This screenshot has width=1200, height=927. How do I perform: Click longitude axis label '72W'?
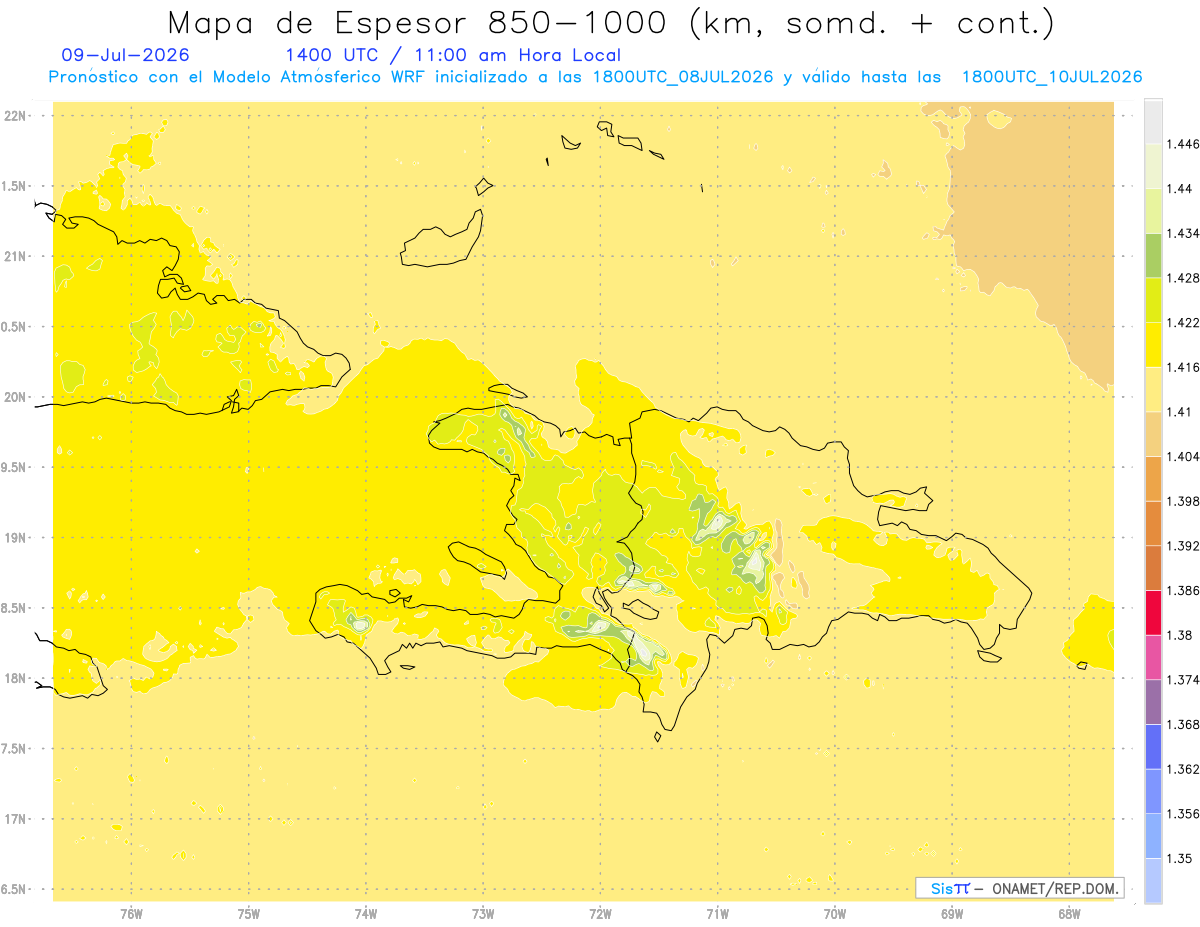coord(601,913)
